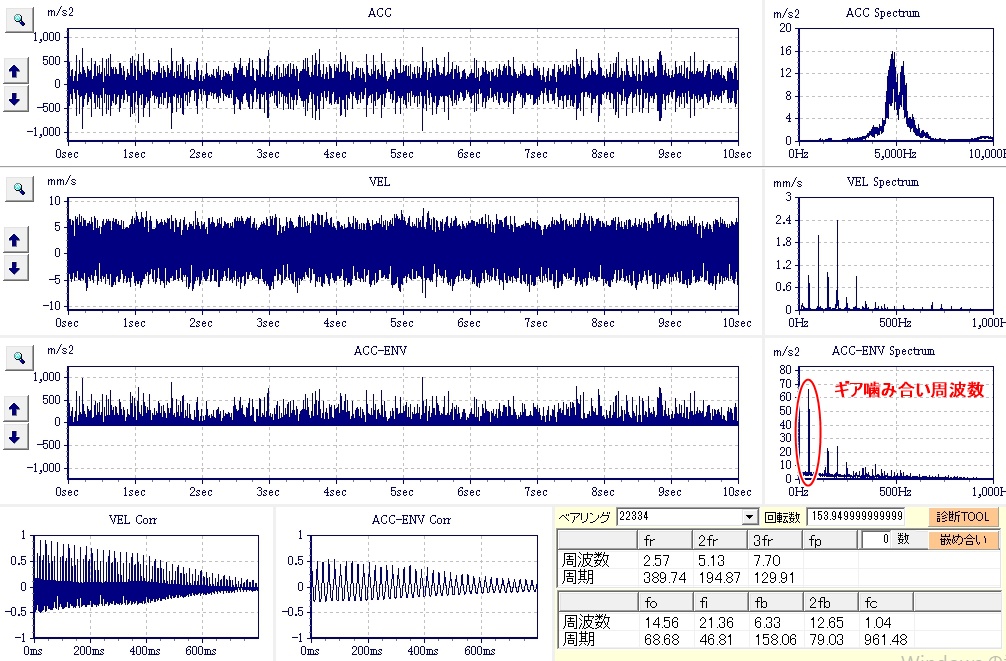
Task: Click the ACC time waveform plot
Action: click(403, 85)
